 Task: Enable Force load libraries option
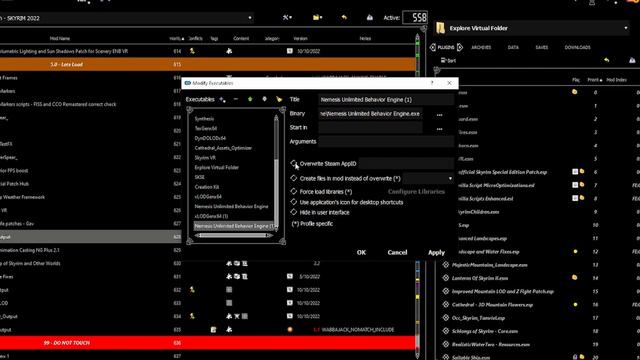point(294,191)
